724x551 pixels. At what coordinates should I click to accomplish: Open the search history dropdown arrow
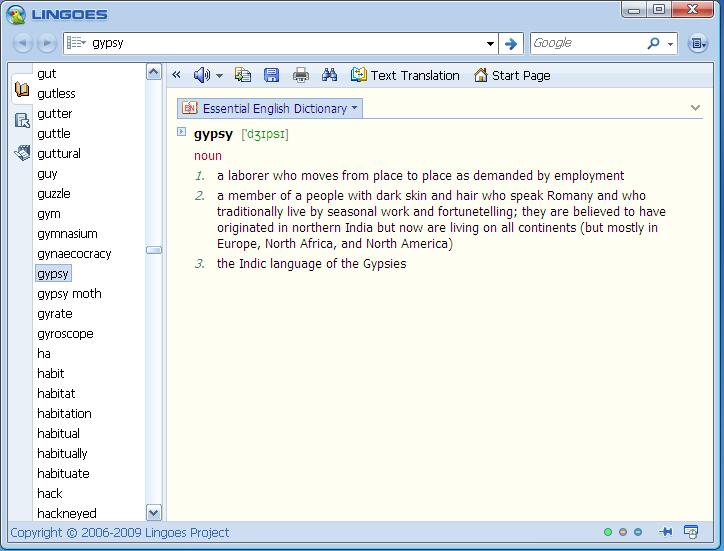[x=490, y=44]
